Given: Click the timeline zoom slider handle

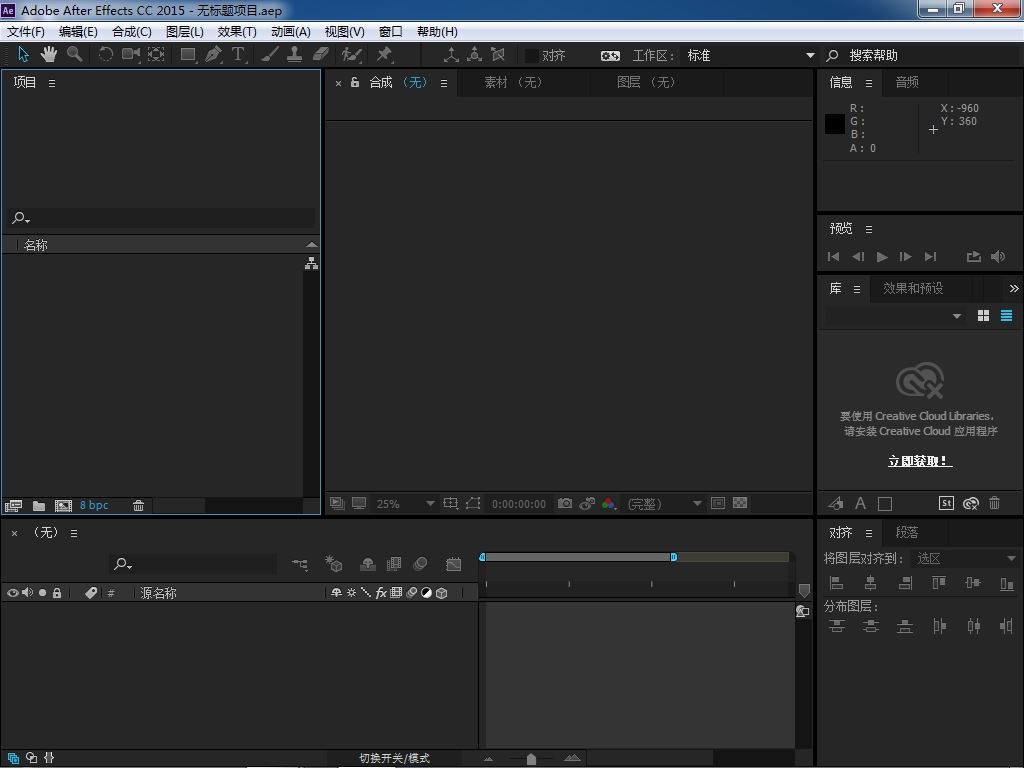Looking at the screenshot, I should tap(531, 758).
